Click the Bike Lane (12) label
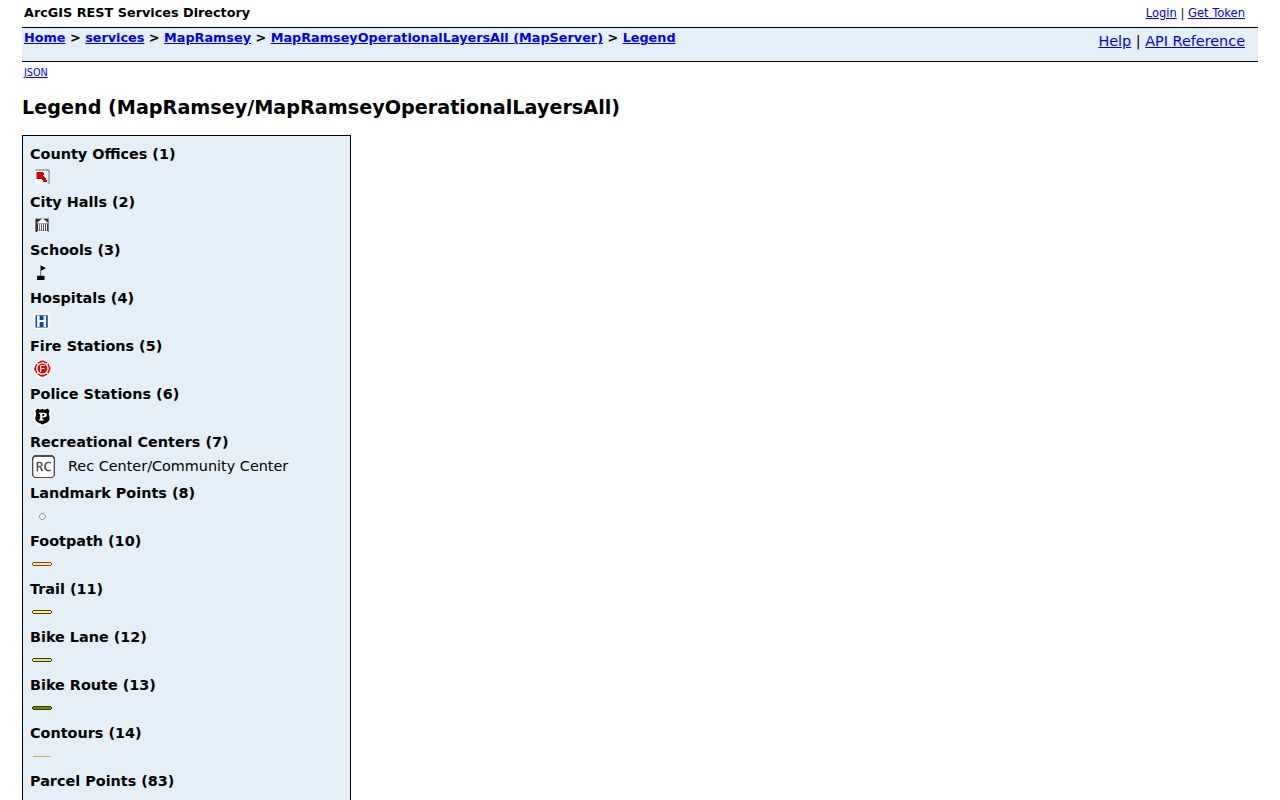Screen dimensions: 1280x800 (89, 637)
